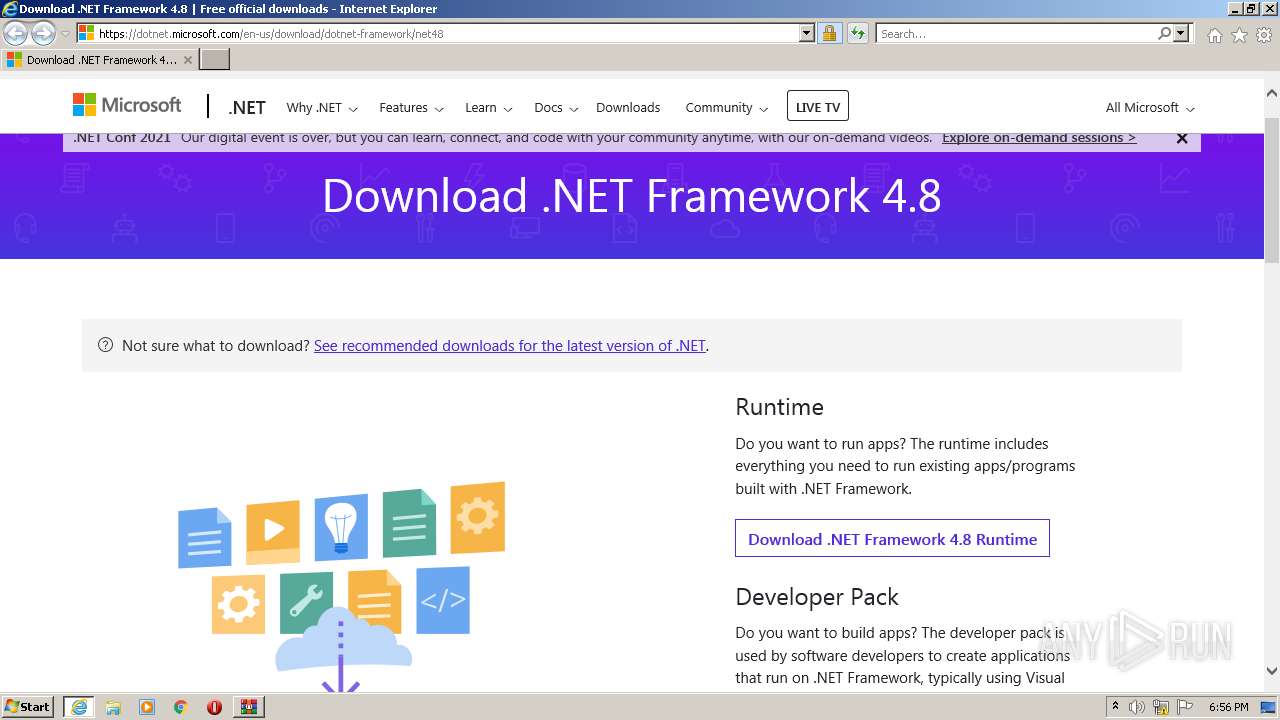Open recommended downloads for latest .NET link
Viewport: 1280px width, 720px height.
click(x=510, y=346)
